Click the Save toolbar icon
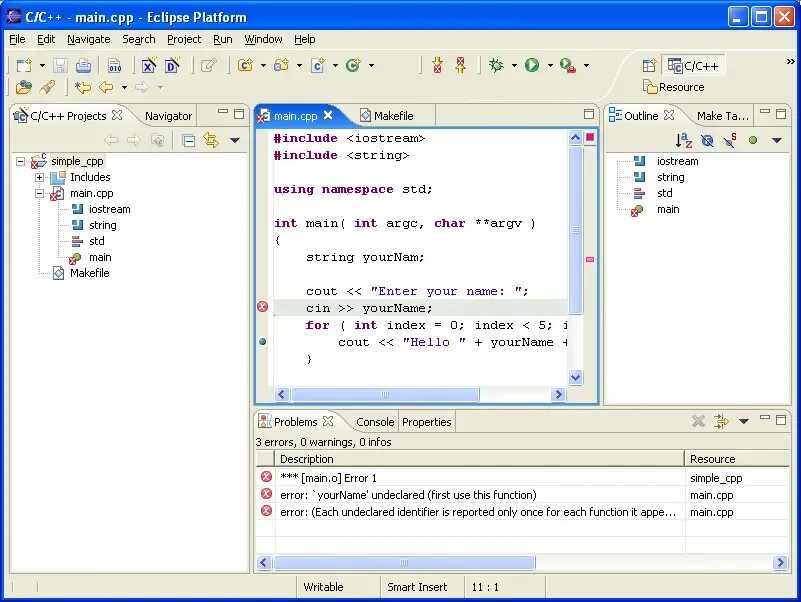The image size is (801, 602). click(60, 65)
